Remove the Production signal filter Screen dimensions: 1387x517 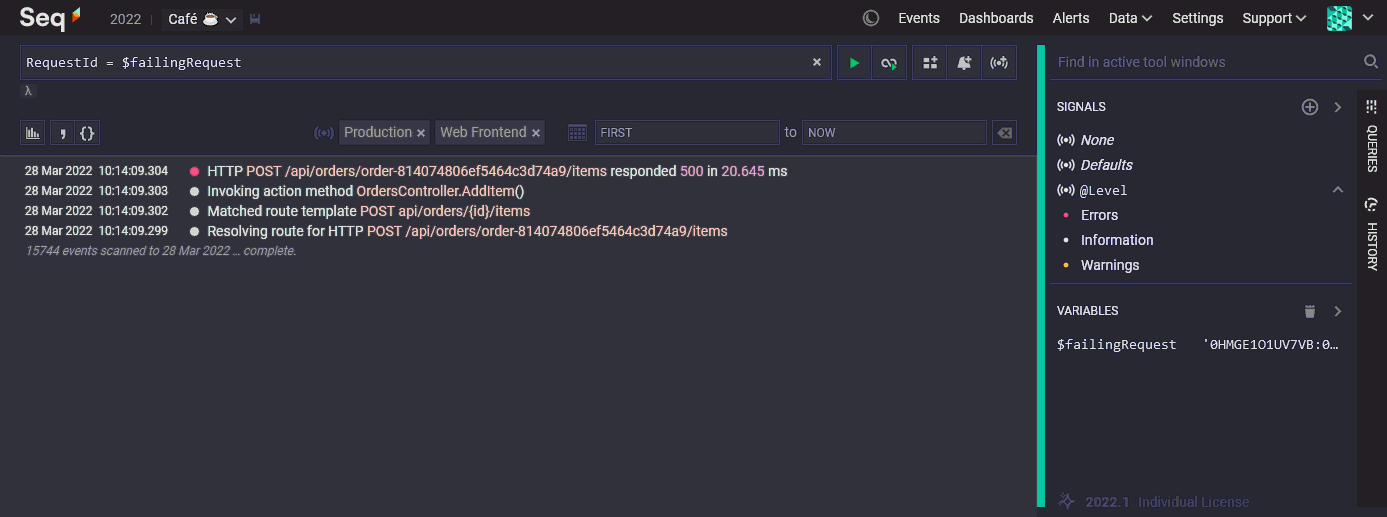pos(421,133)
